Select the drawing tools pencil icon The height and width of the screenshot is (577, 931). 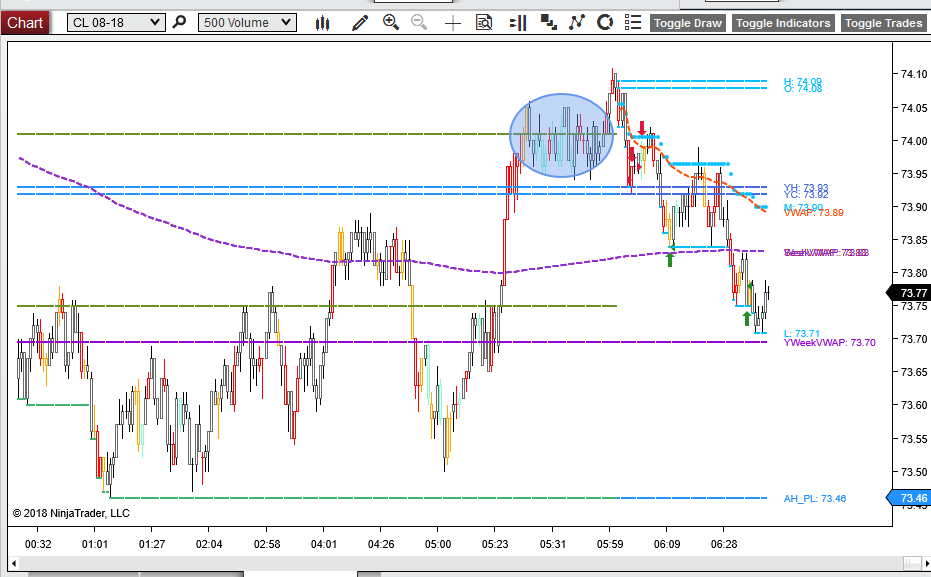click(360, 23)
